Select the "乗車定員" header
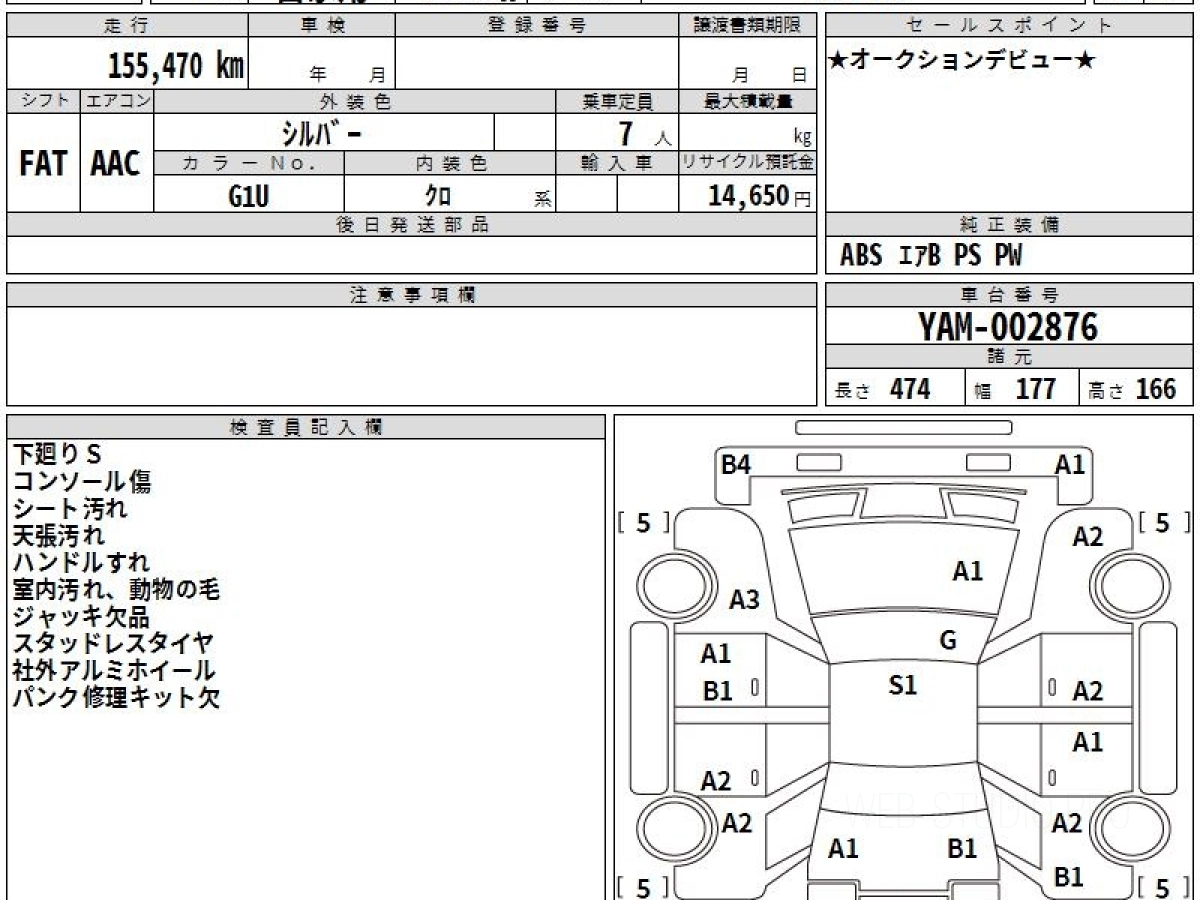 click(x=617, y=101)
